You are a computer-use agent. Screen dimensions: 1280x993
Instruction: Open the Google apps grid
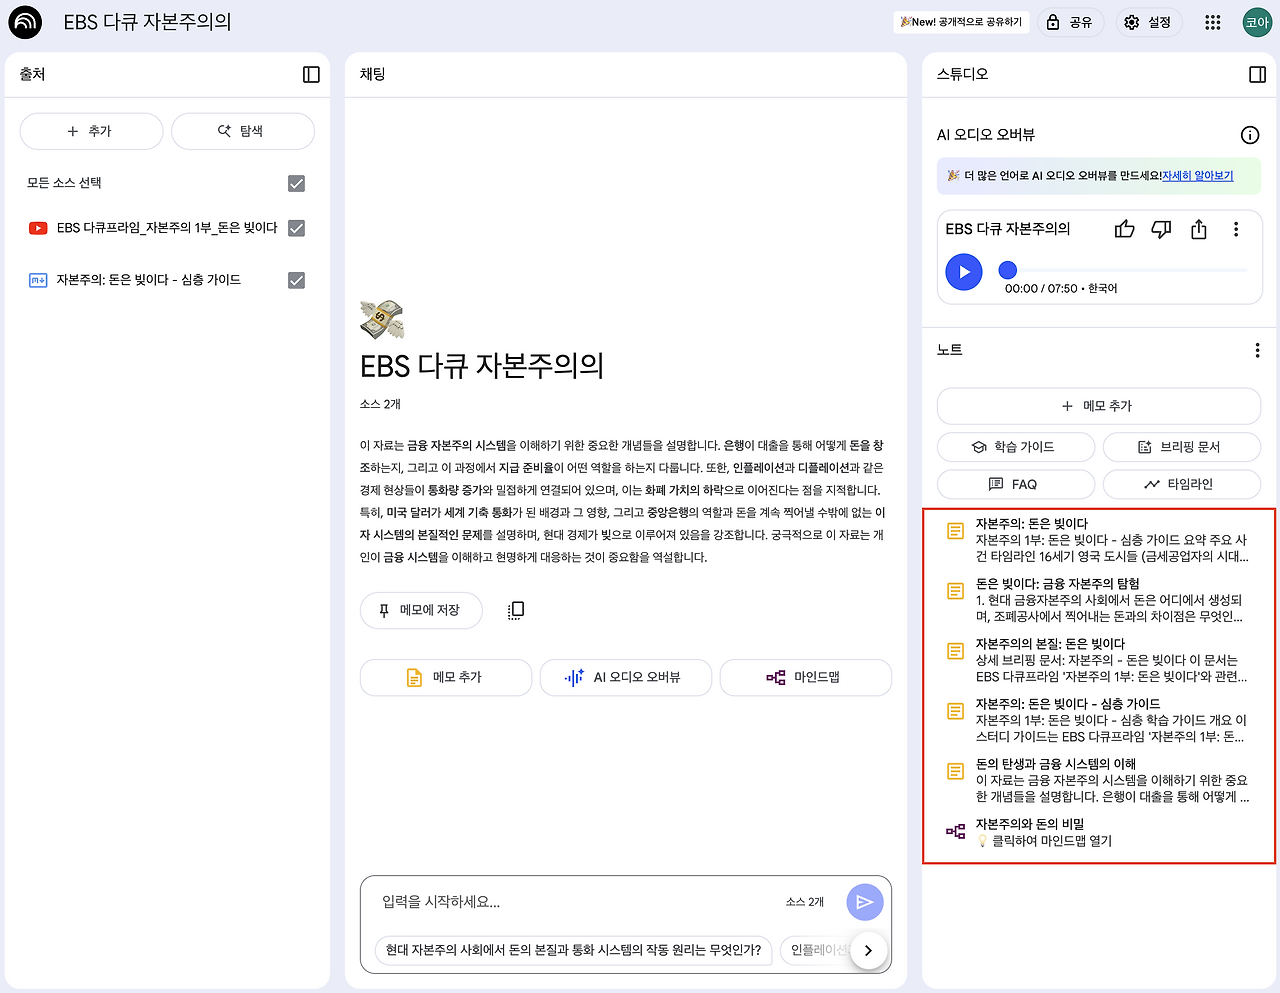(x=1212, y=21)
